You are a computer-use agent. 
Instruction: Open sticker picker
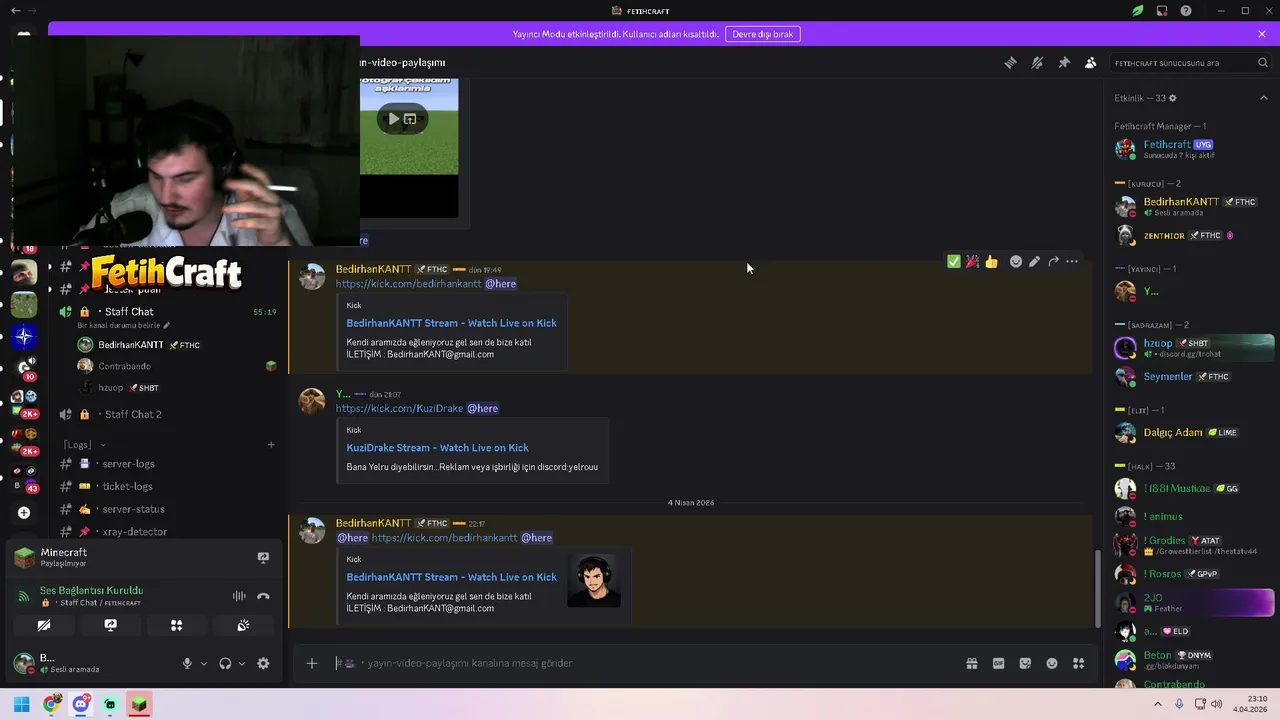1025,663
